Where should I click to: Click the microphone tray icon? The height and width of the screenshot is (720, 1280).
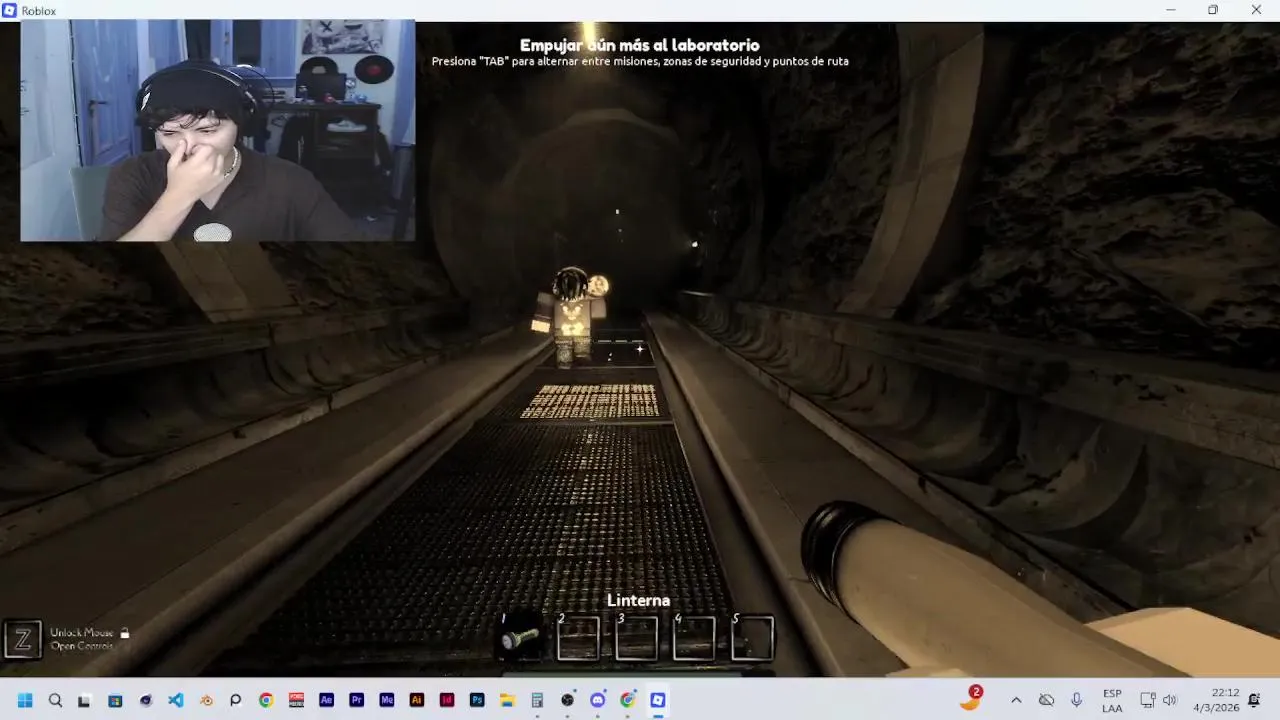click(1076, 700)
